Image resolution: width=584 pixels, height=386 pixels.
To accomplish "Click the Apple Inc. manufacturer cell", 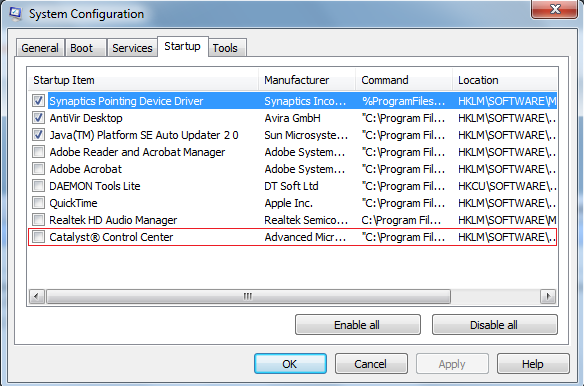I will [x=289, y=203].
